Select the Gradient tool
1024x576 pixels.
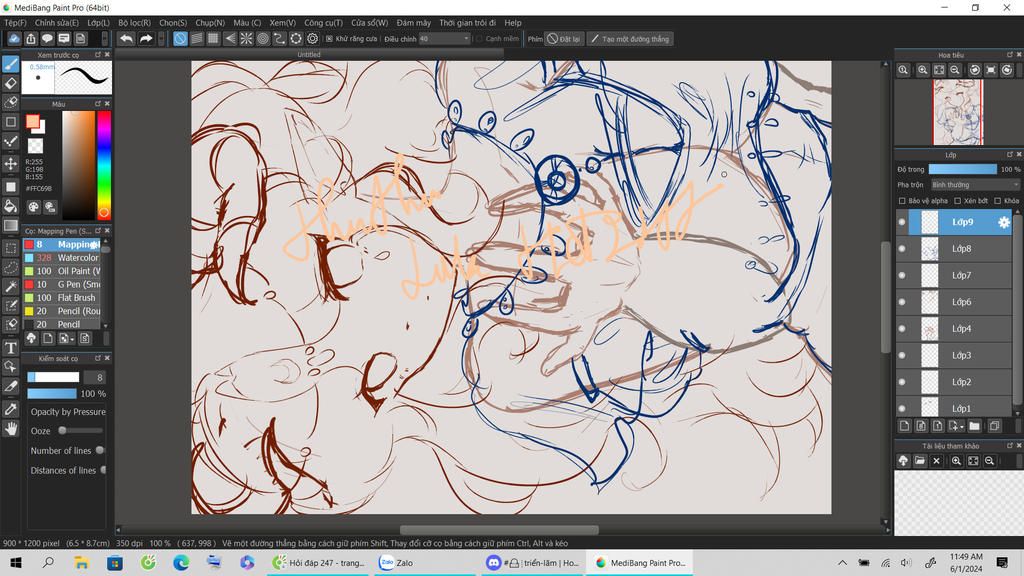10,226
